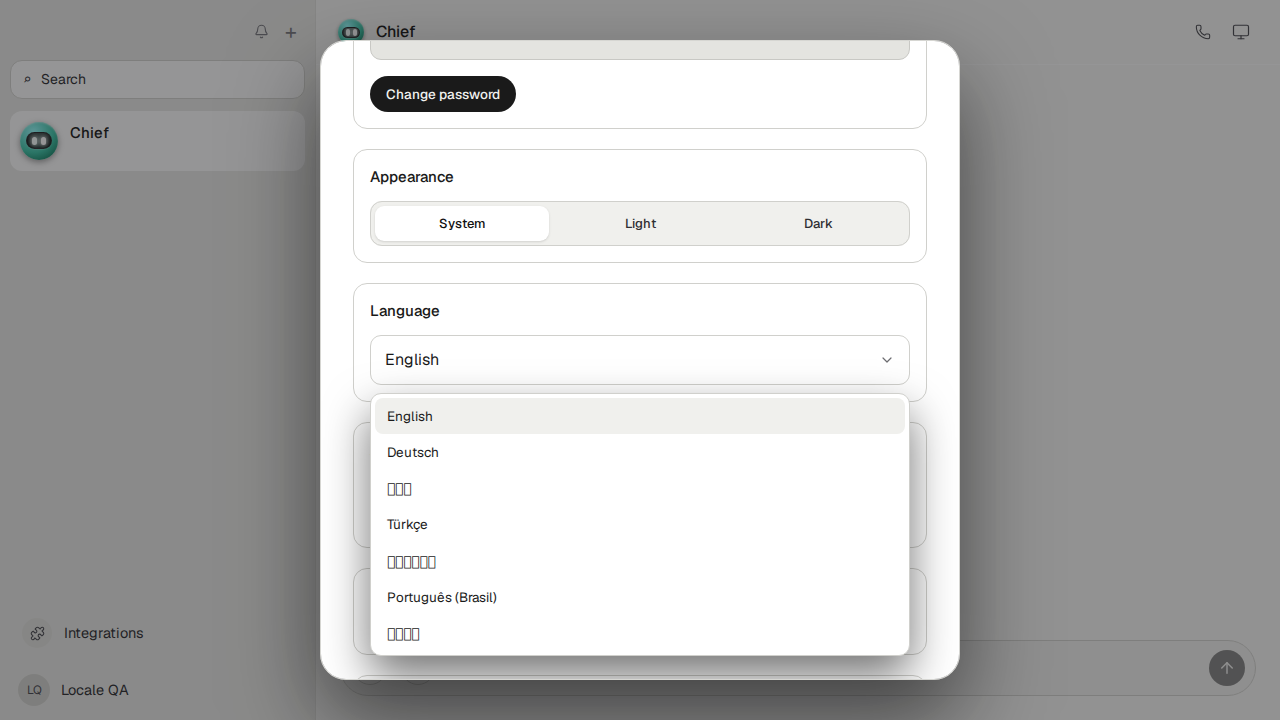Image resolution: width=1280 pixels, height=720 pixels.
Task: Click the Change password button
Action: tap(443, 94)
